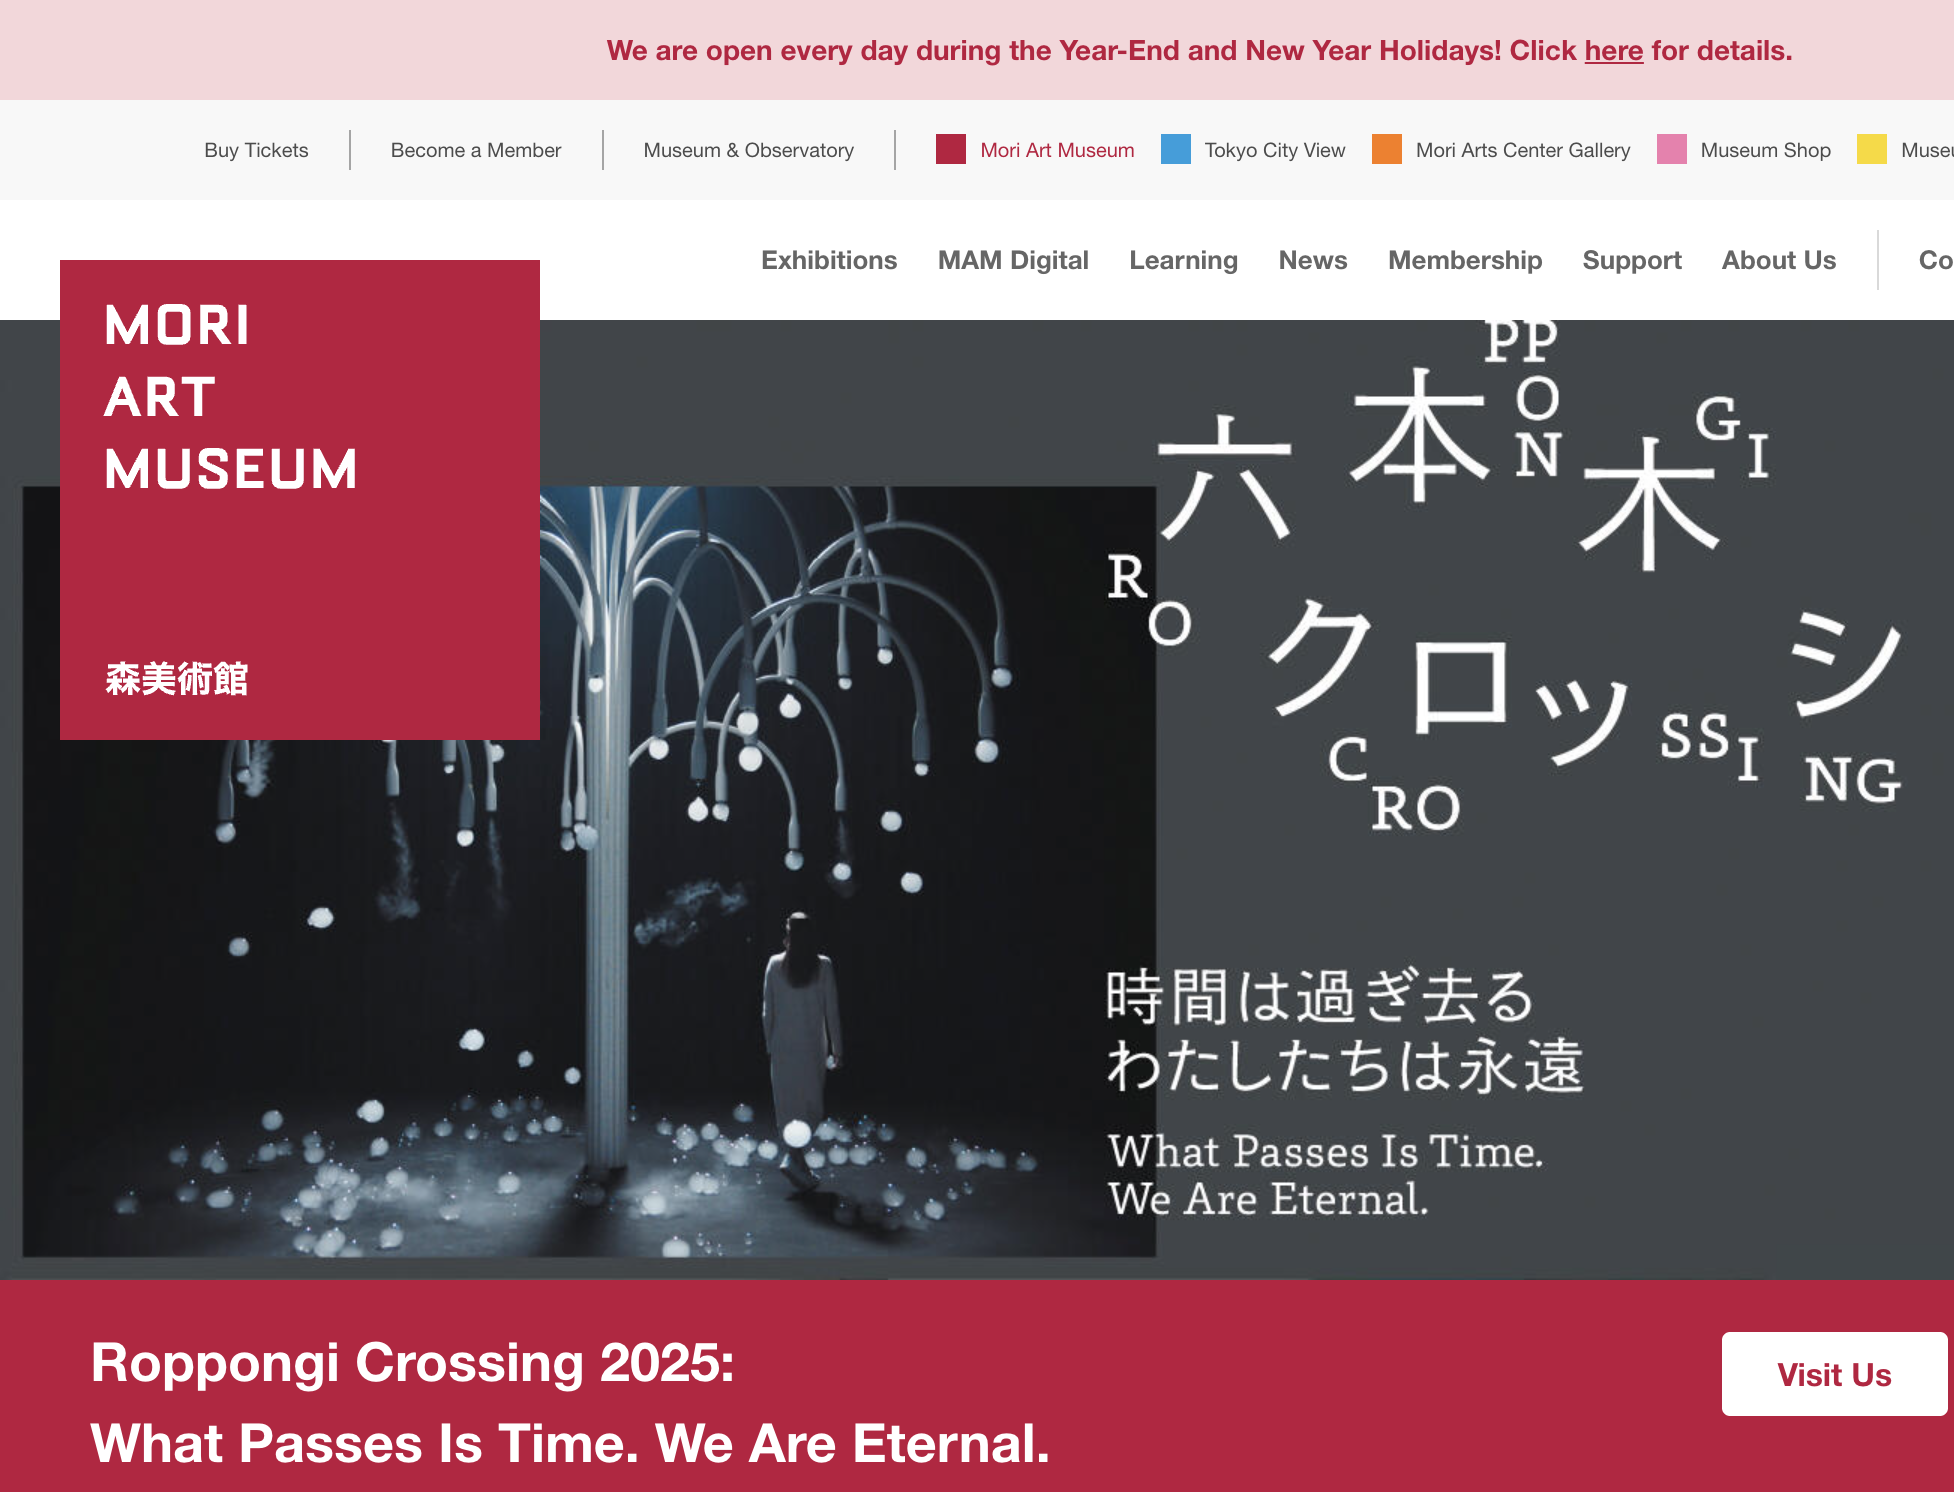
Task: Open the orange Mori Arts Center Gallery icon
Action: (1387, 149)
